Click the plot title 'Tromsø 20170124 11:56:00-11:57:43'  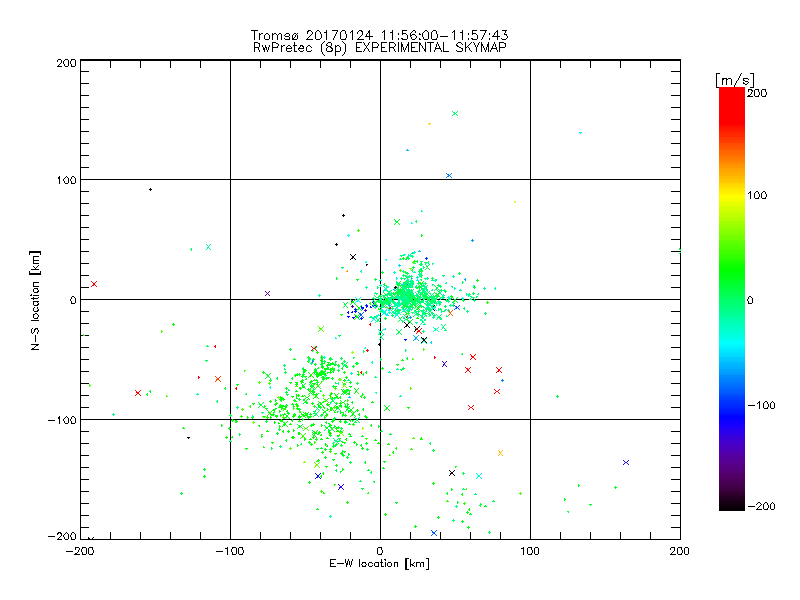click(x=379, y=35)
